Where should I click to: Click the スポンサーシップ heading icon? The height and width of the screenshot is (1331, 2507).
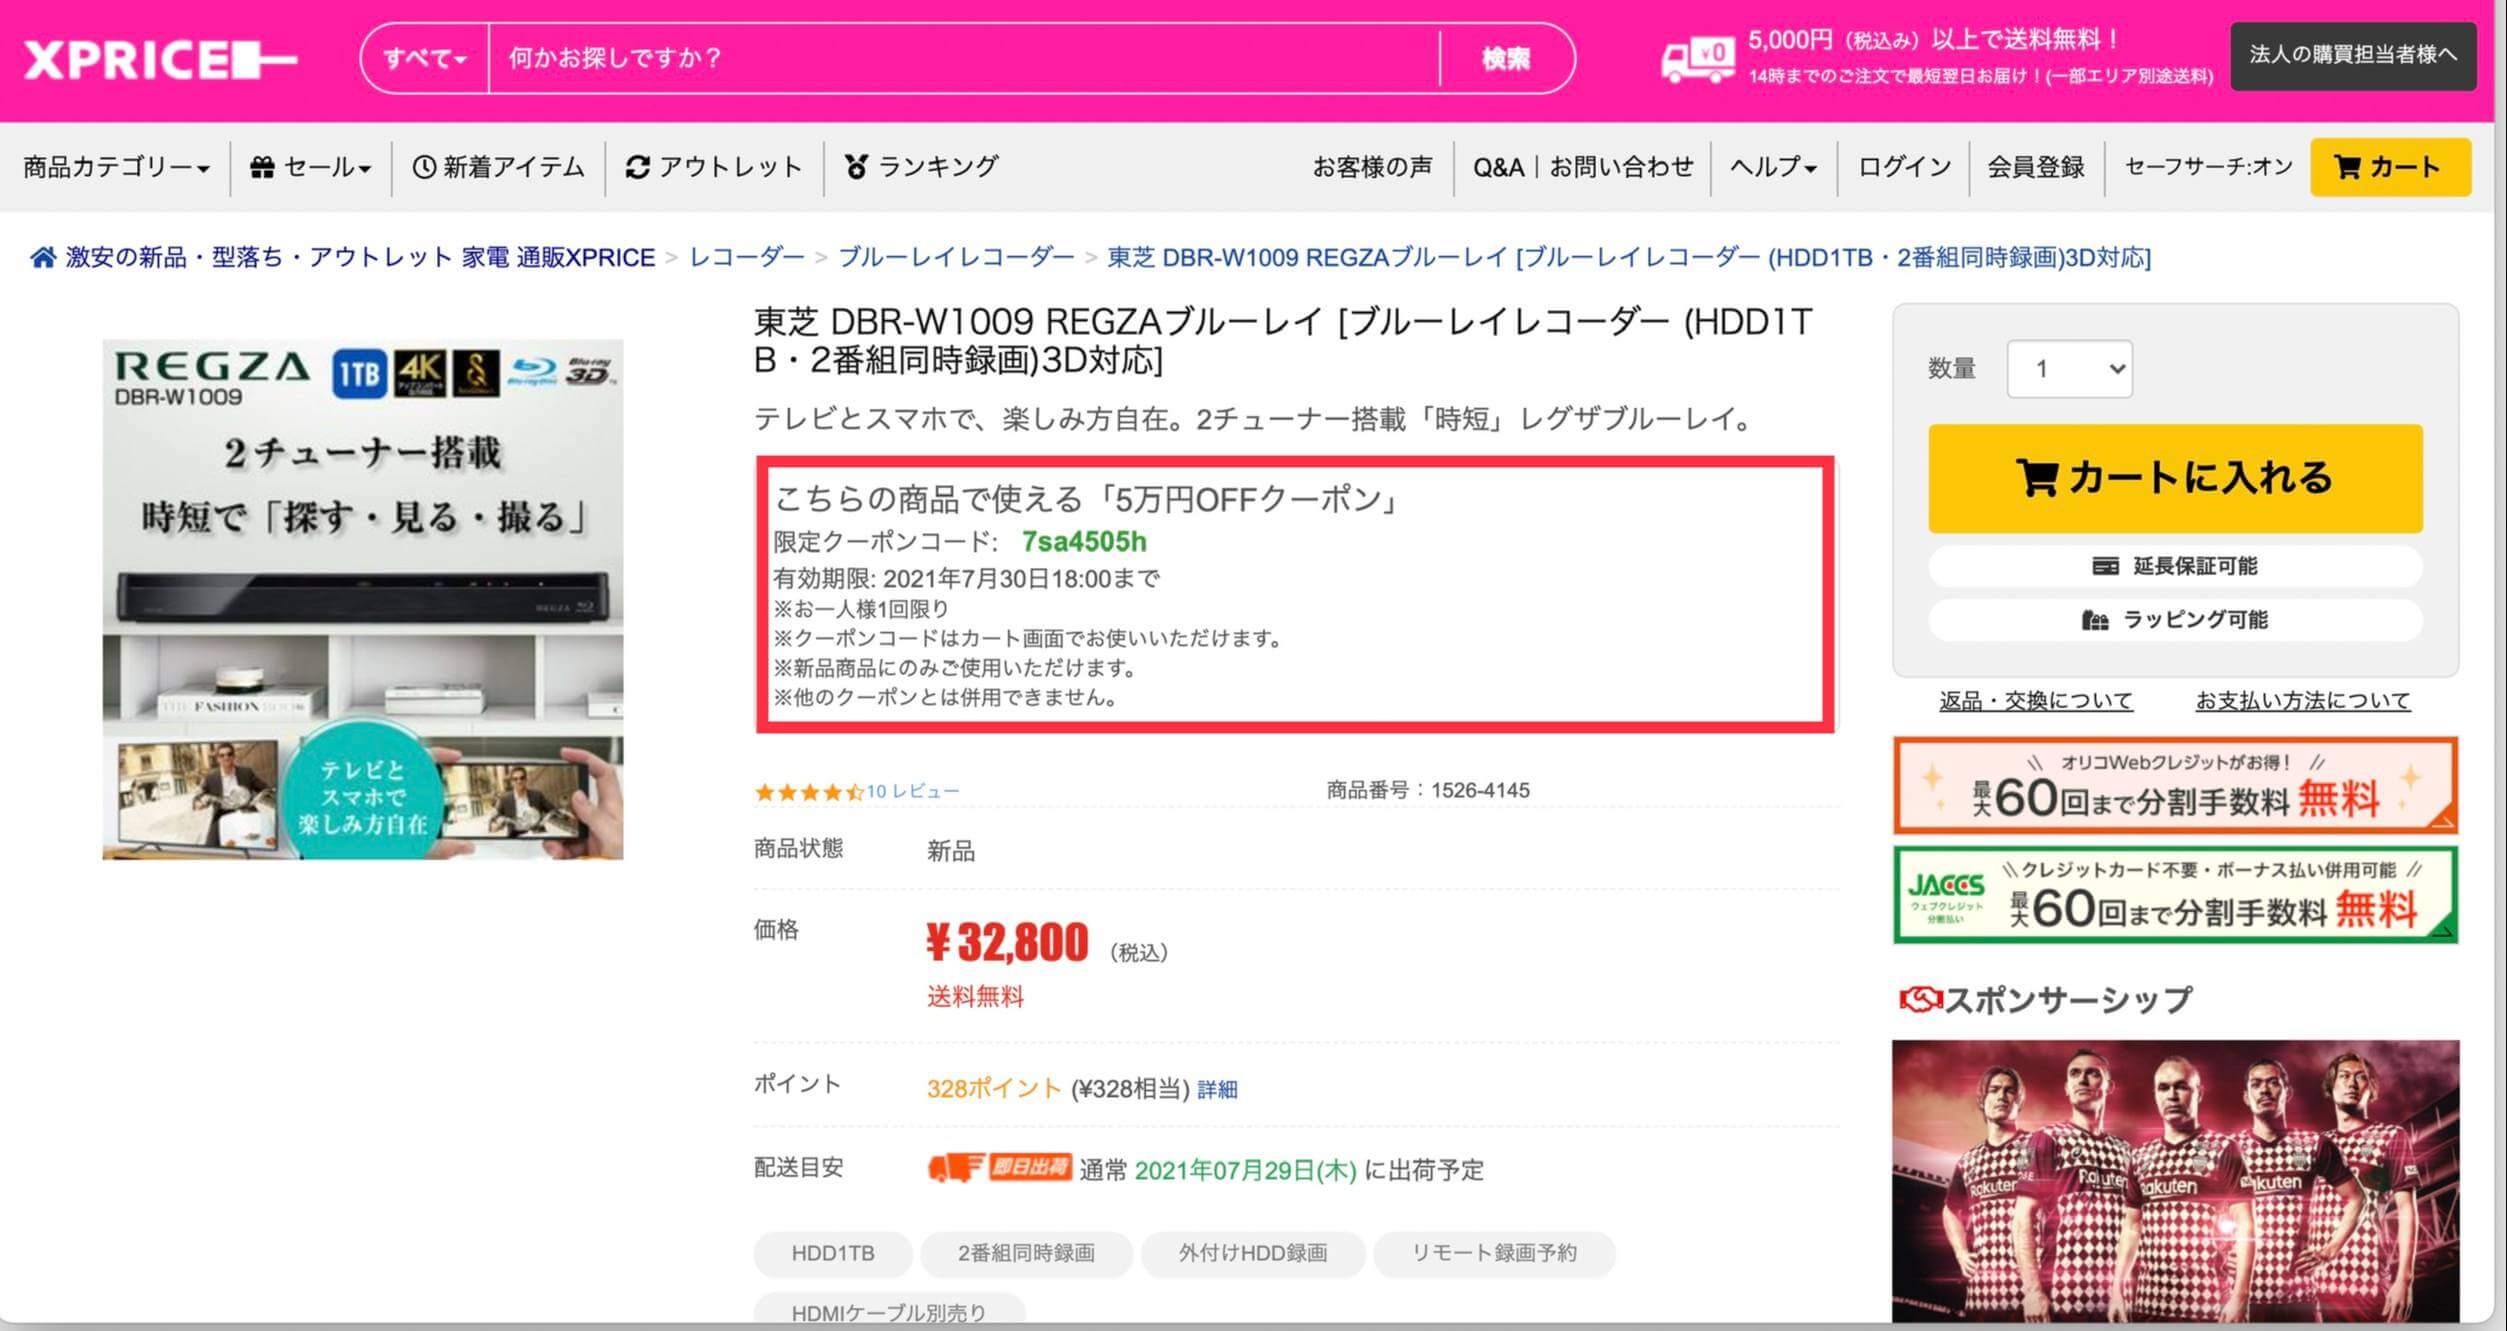point(1919,999)
